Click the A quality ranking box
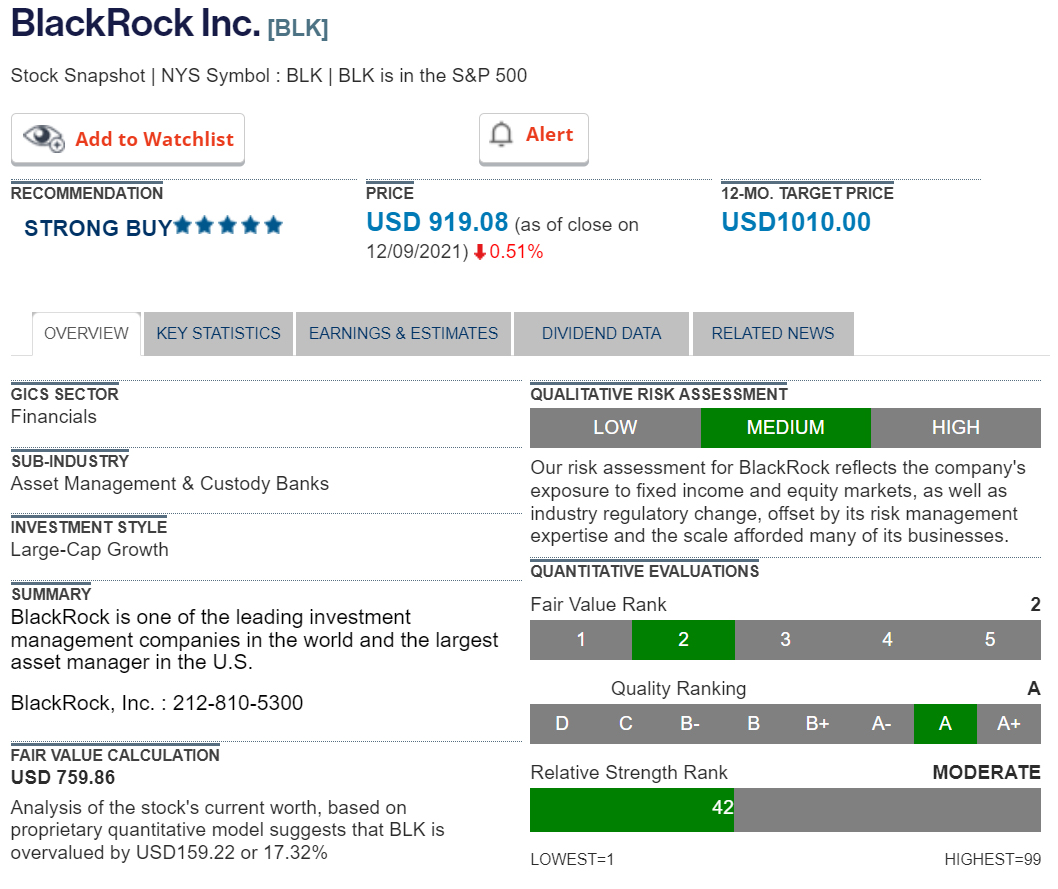 [x=945, y=724]
